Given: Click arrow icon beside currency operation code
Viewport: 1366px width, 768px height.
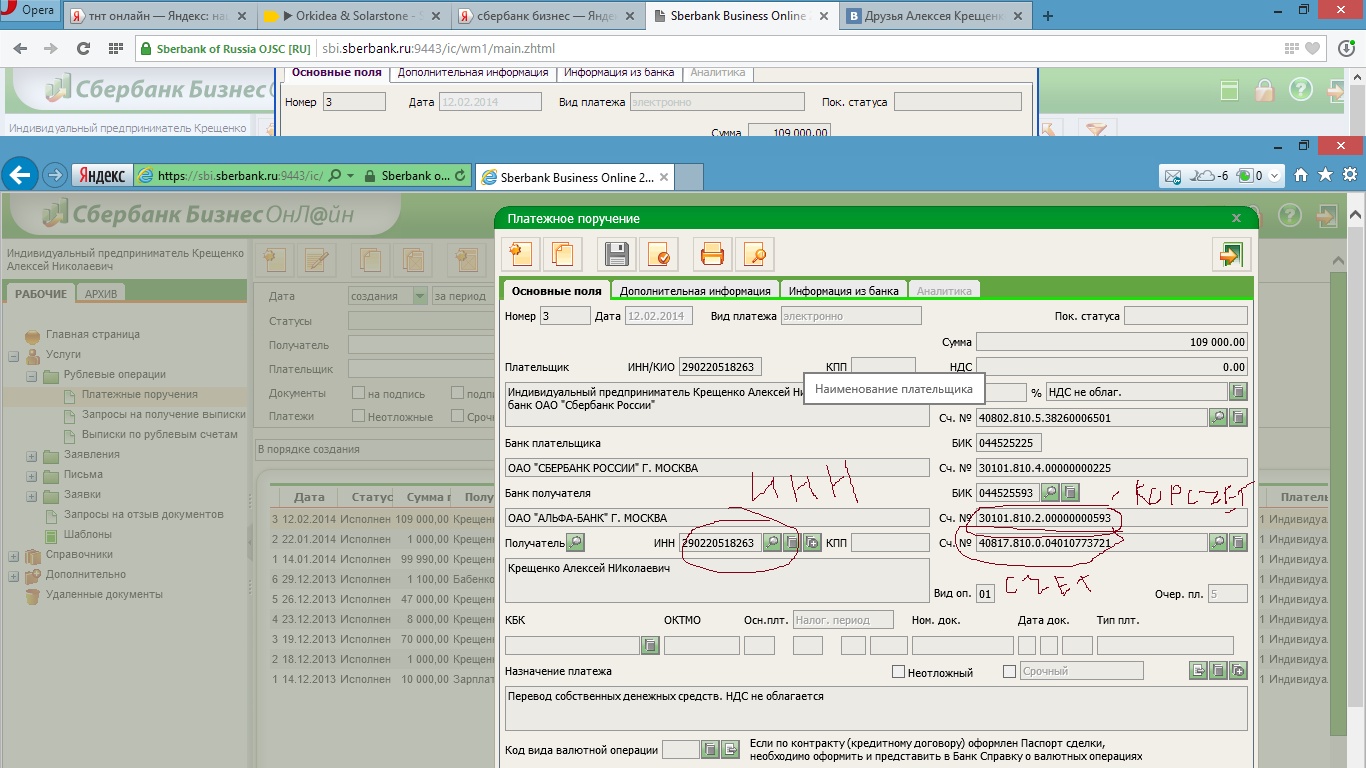Looking at the screenshot, I should [x=731, y=749].
